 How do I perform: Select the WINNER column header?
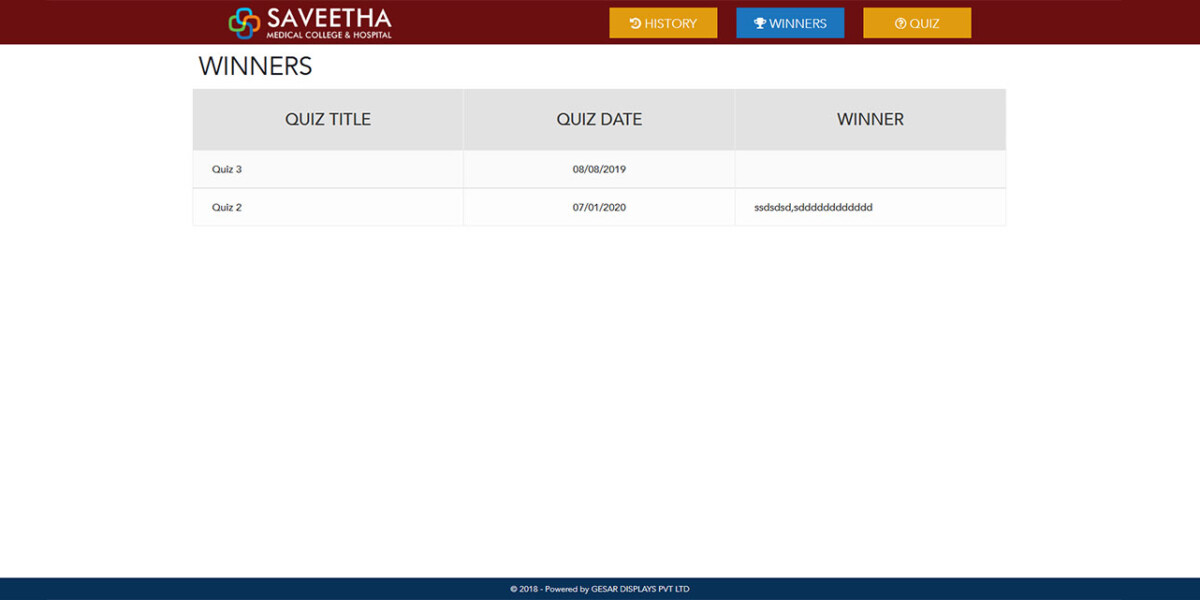tap(870, 119)
